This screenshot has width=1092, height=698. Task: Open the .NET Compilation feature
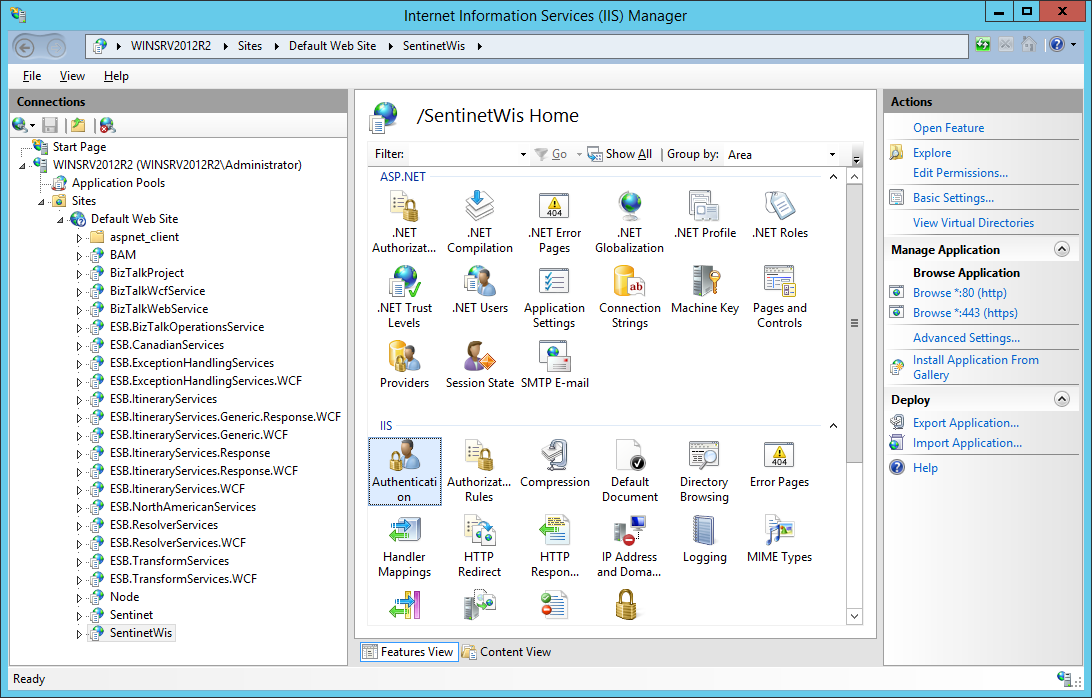click(x=479, y=222)
